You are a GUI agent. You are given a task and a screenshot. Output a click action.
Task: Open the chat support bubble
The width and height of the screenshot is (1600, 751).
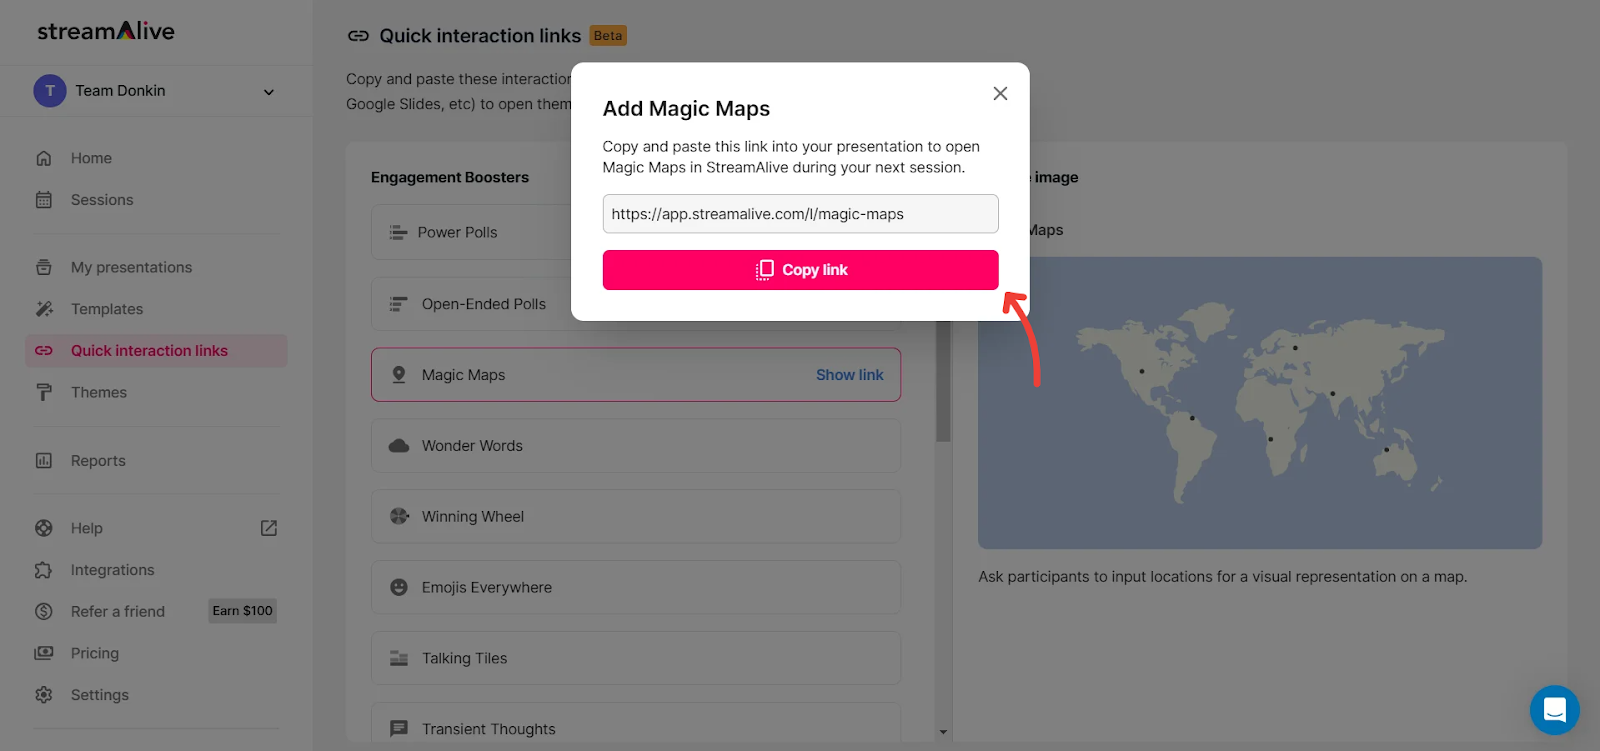pos(1554,710)
